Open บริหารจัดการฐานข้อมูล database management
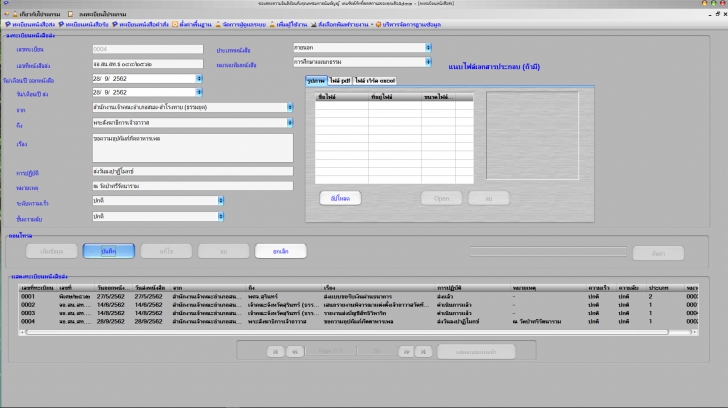Image resolution: width=728 pixels, height=408 pixels. pos(409,25)
